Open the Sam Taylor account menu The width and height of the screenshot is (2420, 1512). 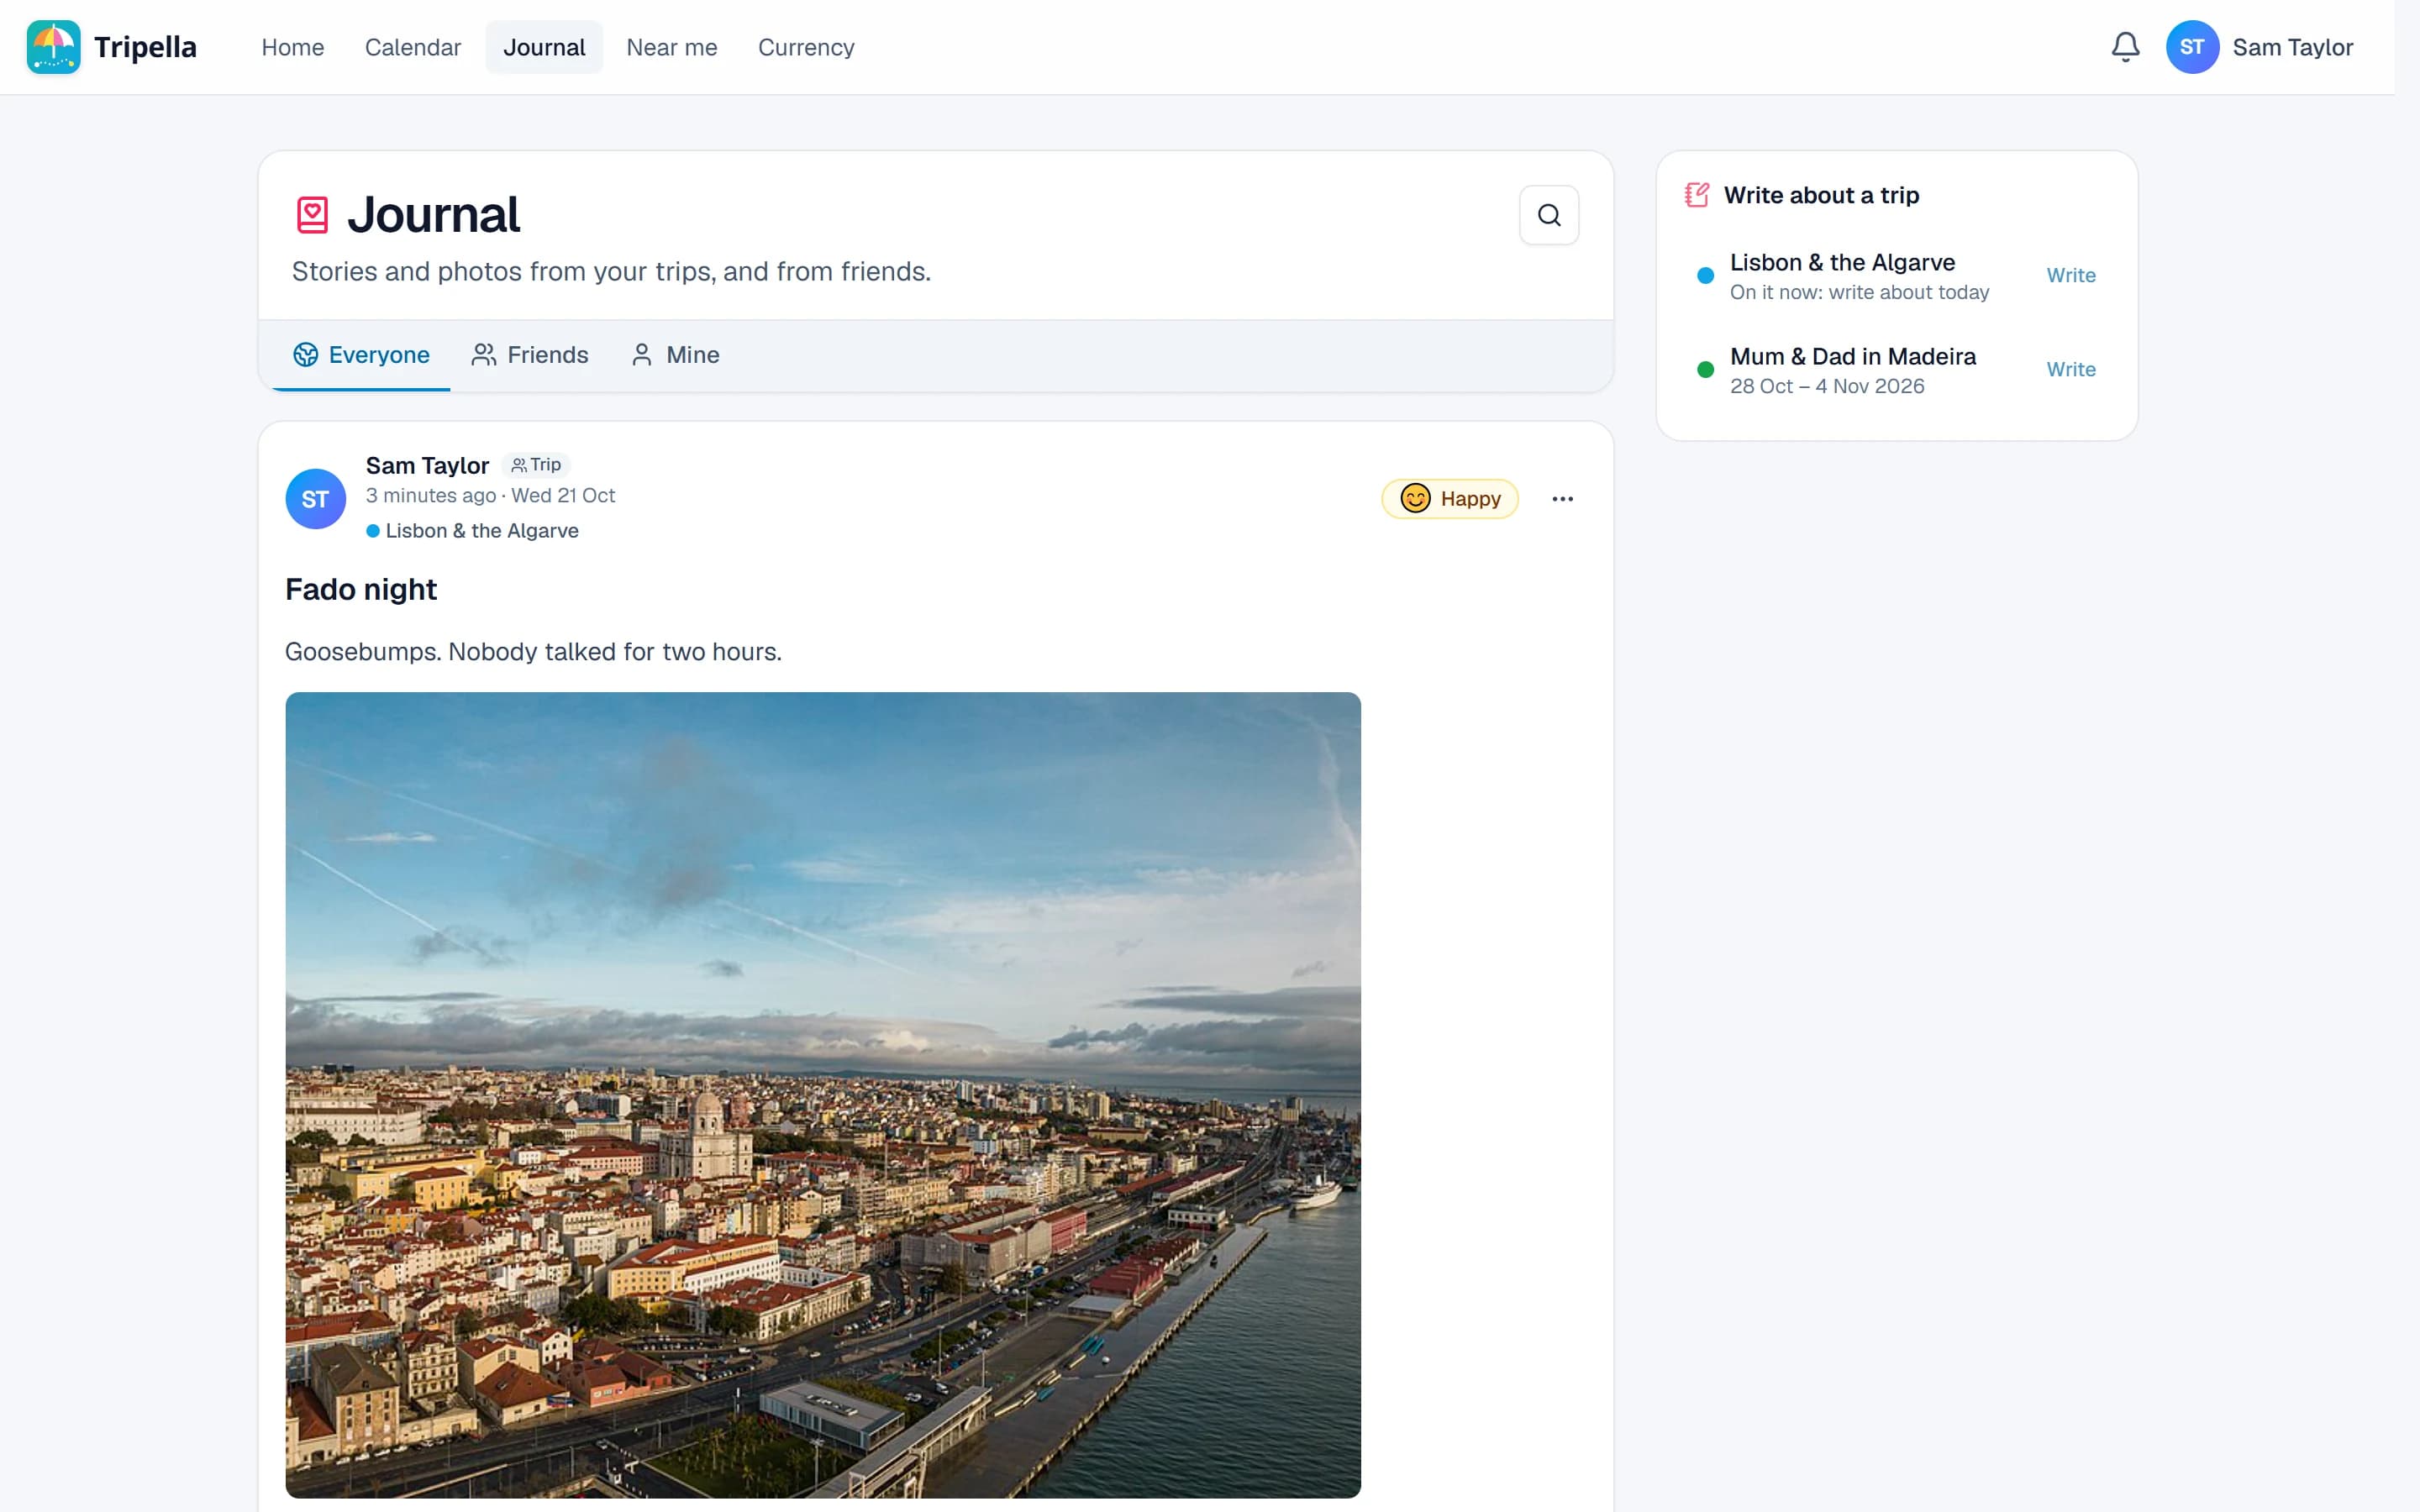pyautogui.click(x=2260, y=47)
